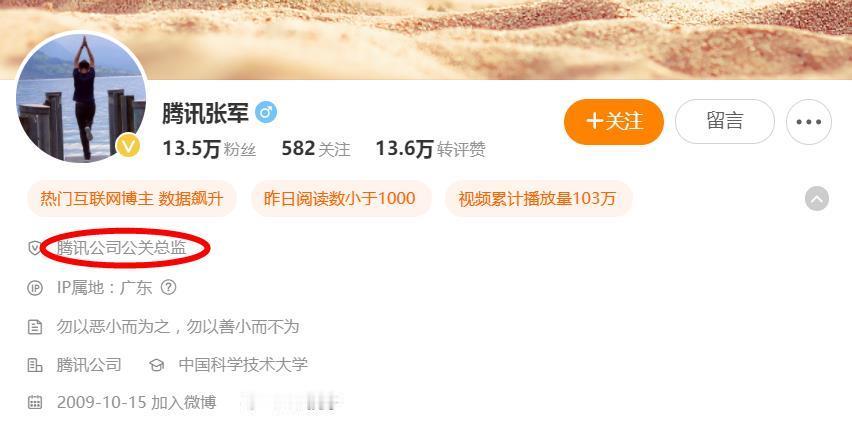Click the document bio icon

click(x=35, y=327)
